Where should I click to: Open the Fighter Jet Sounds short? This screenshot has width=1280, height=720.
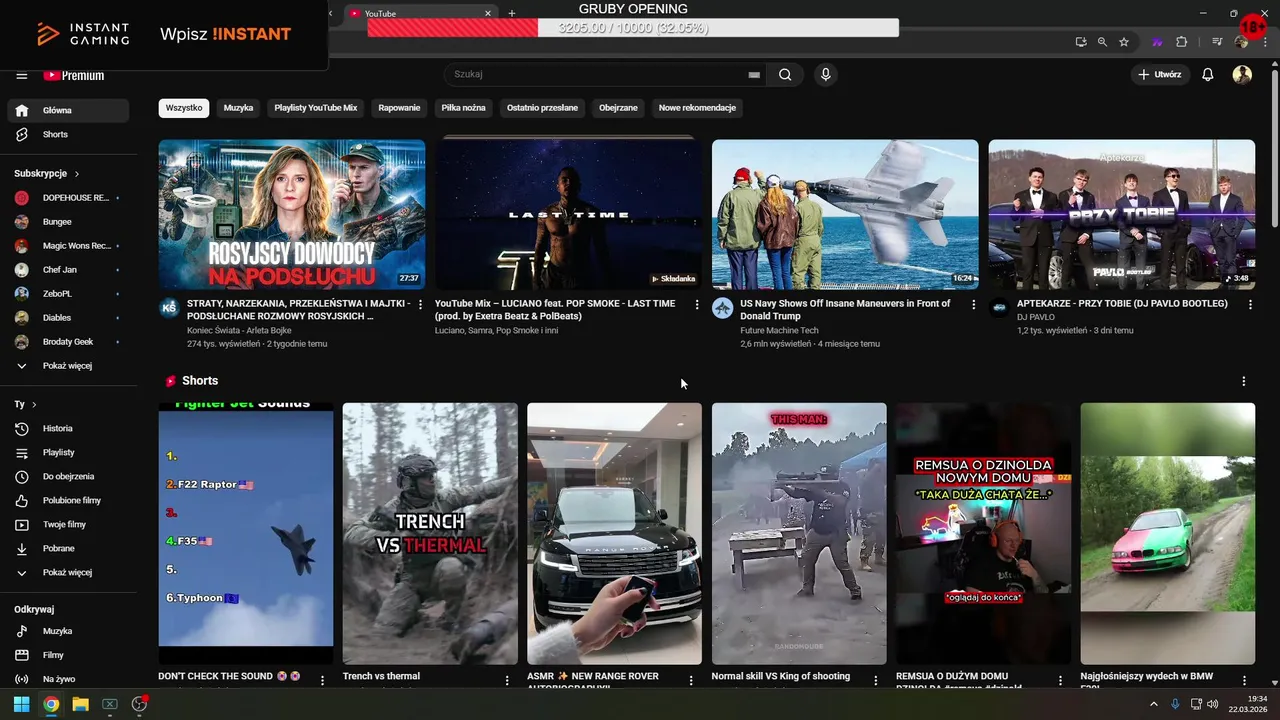coord(246,534)
